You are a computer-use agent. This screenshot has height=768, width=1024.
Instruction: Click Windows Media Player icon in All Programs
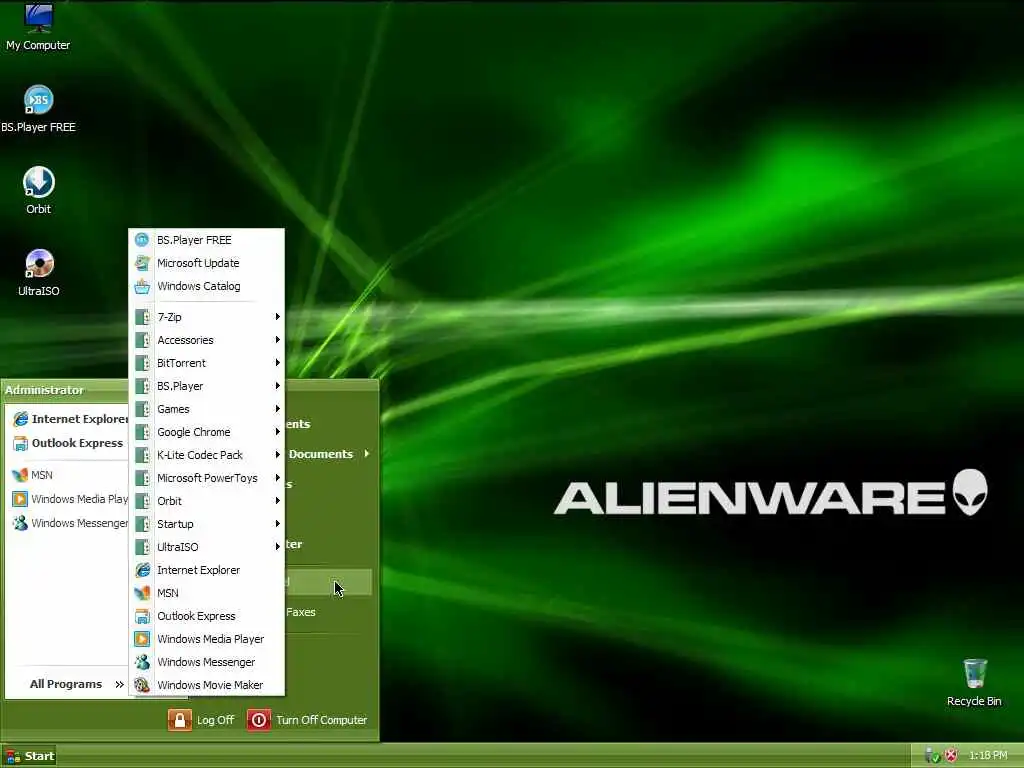pos(142,639)
